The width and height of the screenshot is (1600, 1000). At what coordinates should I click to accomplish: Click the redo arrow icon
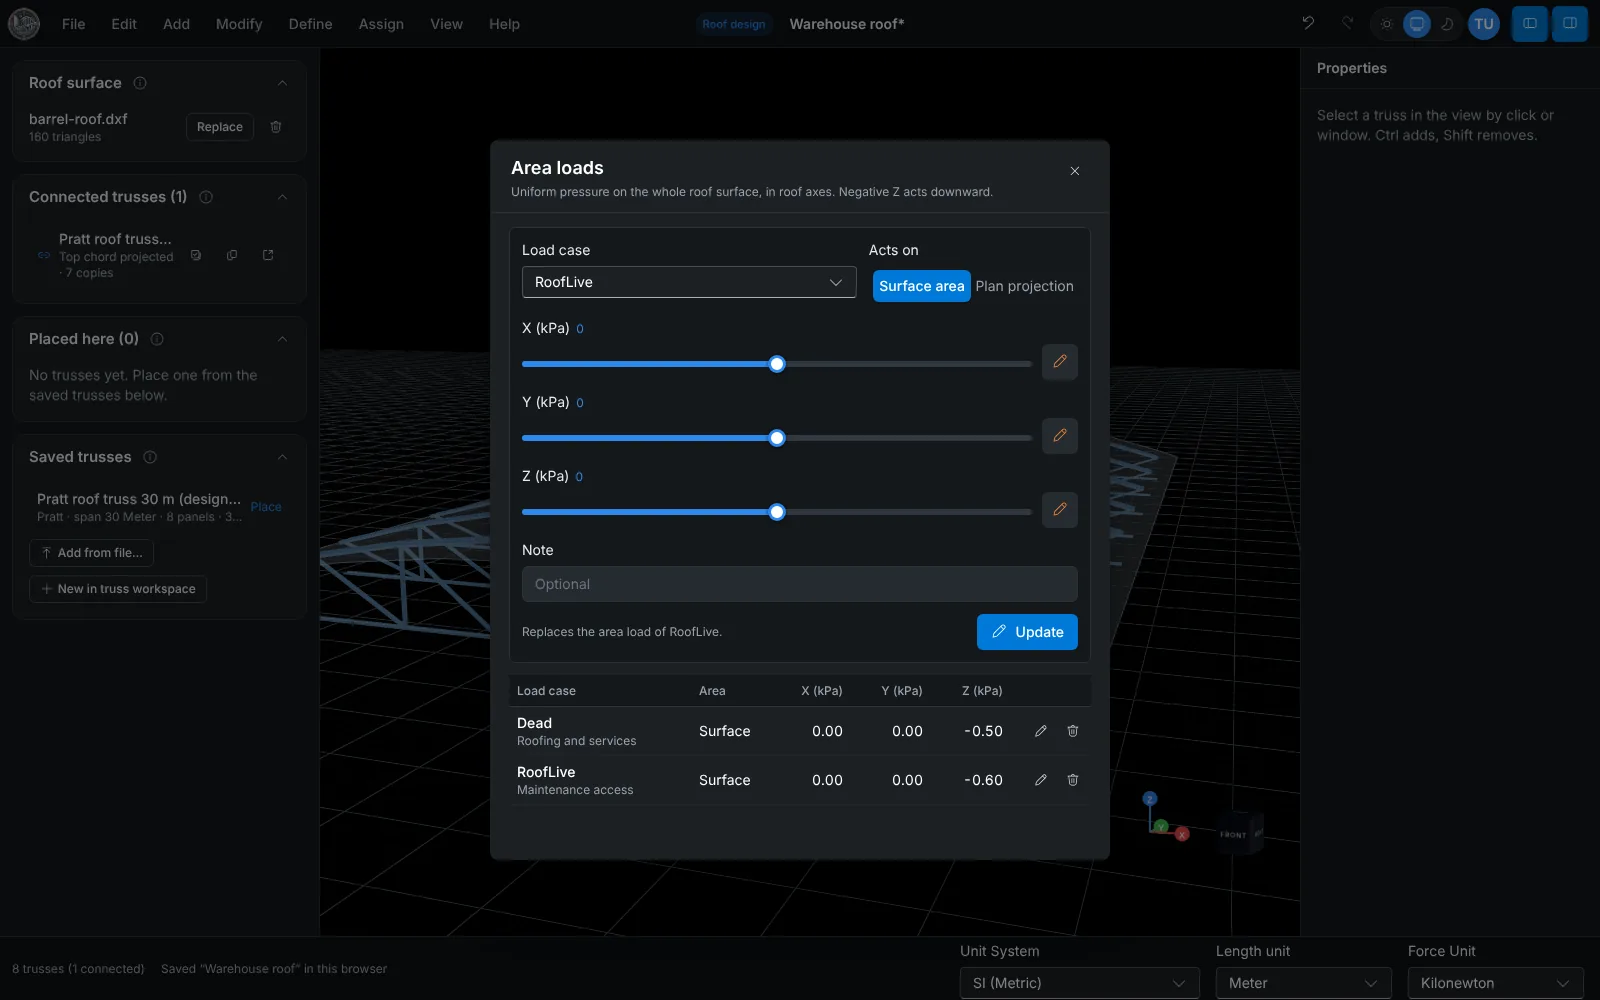click(1347, 23)
